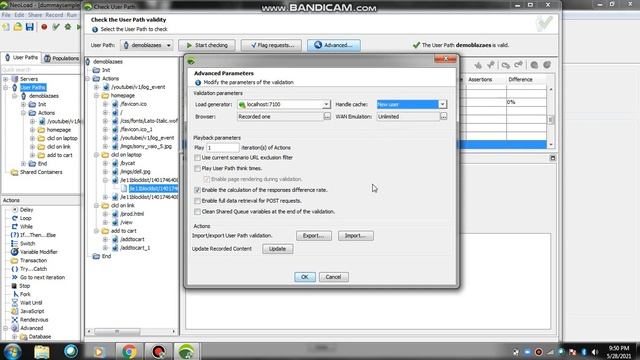Click the green check User Path toolbar icon
The image size is (640, 360).
pos(56,27)
